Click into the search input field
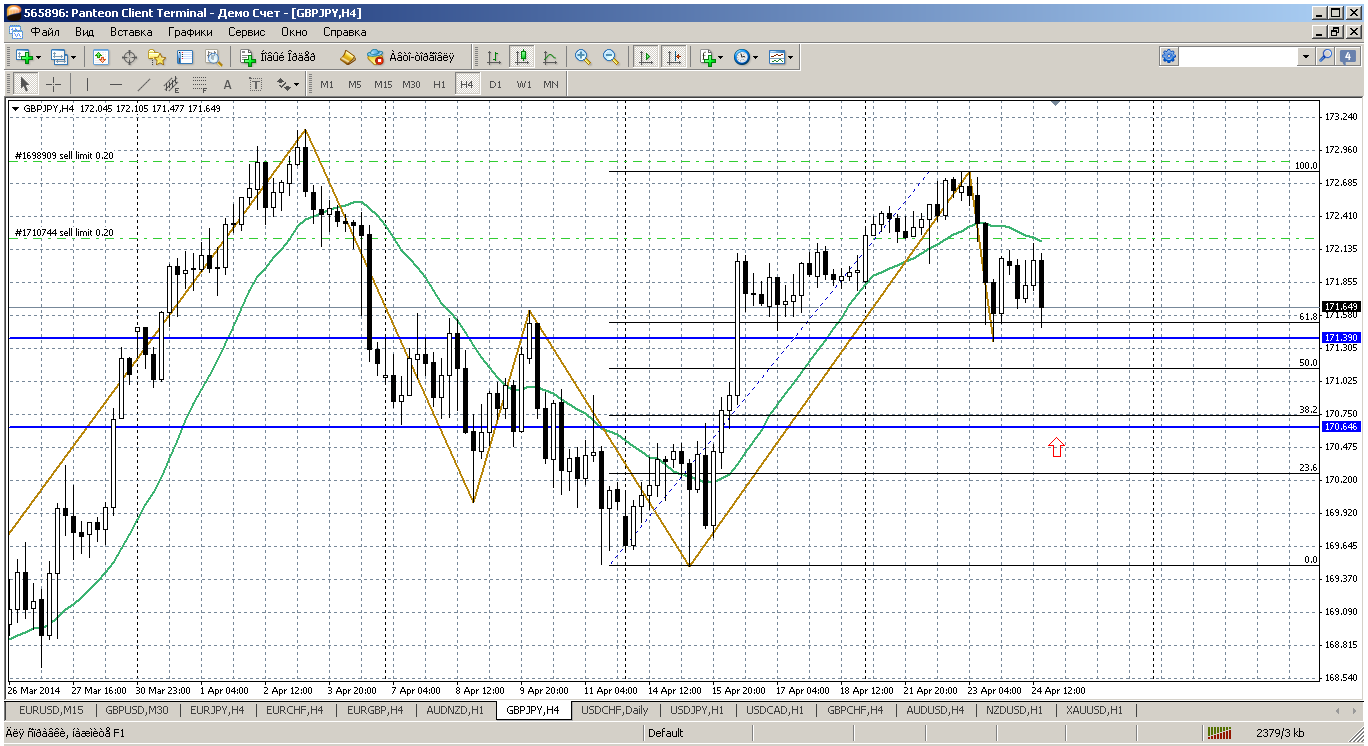 [1239, 57]
